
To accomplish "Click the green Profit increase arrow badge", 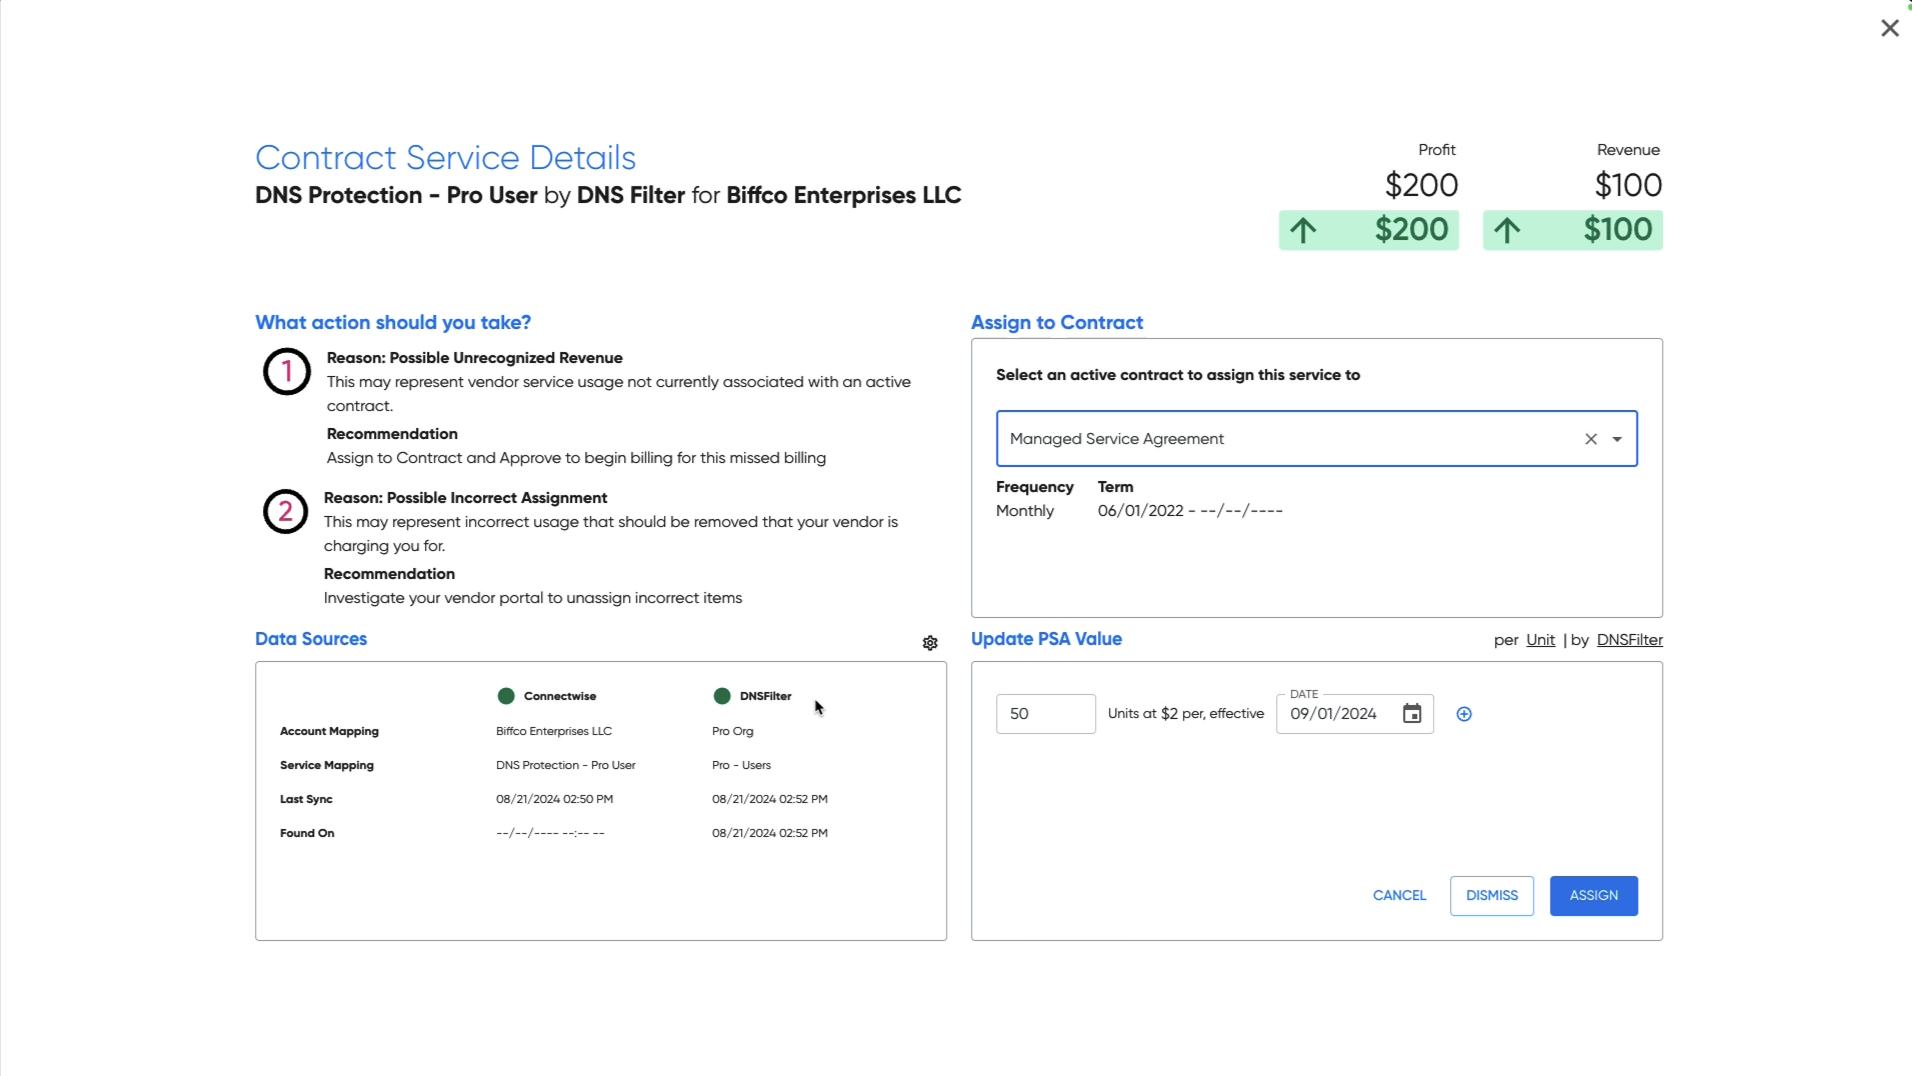I will tap(1368, 230).
